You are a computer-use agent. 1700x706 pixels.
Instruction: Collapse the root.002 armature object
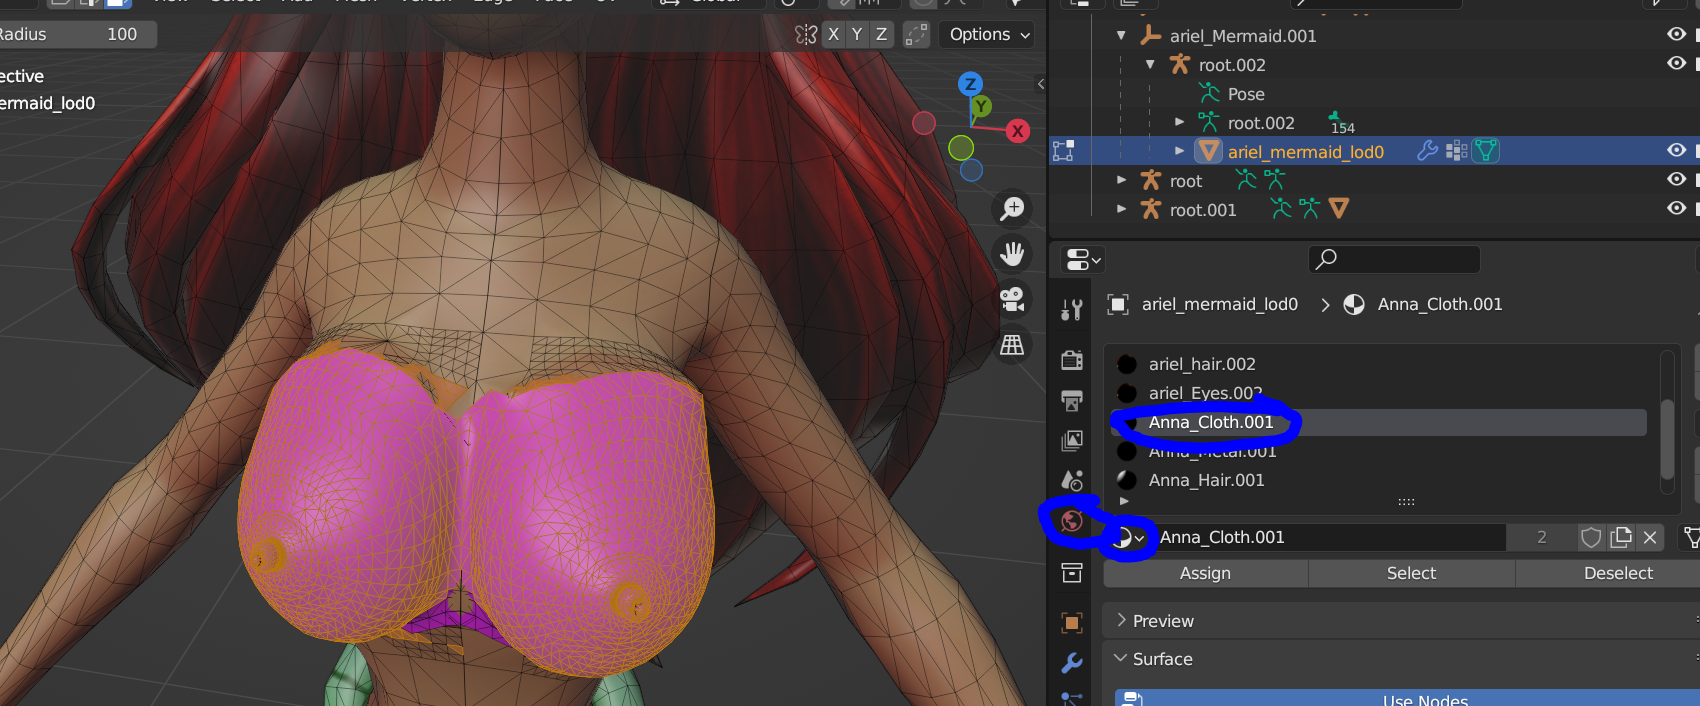point(1150,65)
